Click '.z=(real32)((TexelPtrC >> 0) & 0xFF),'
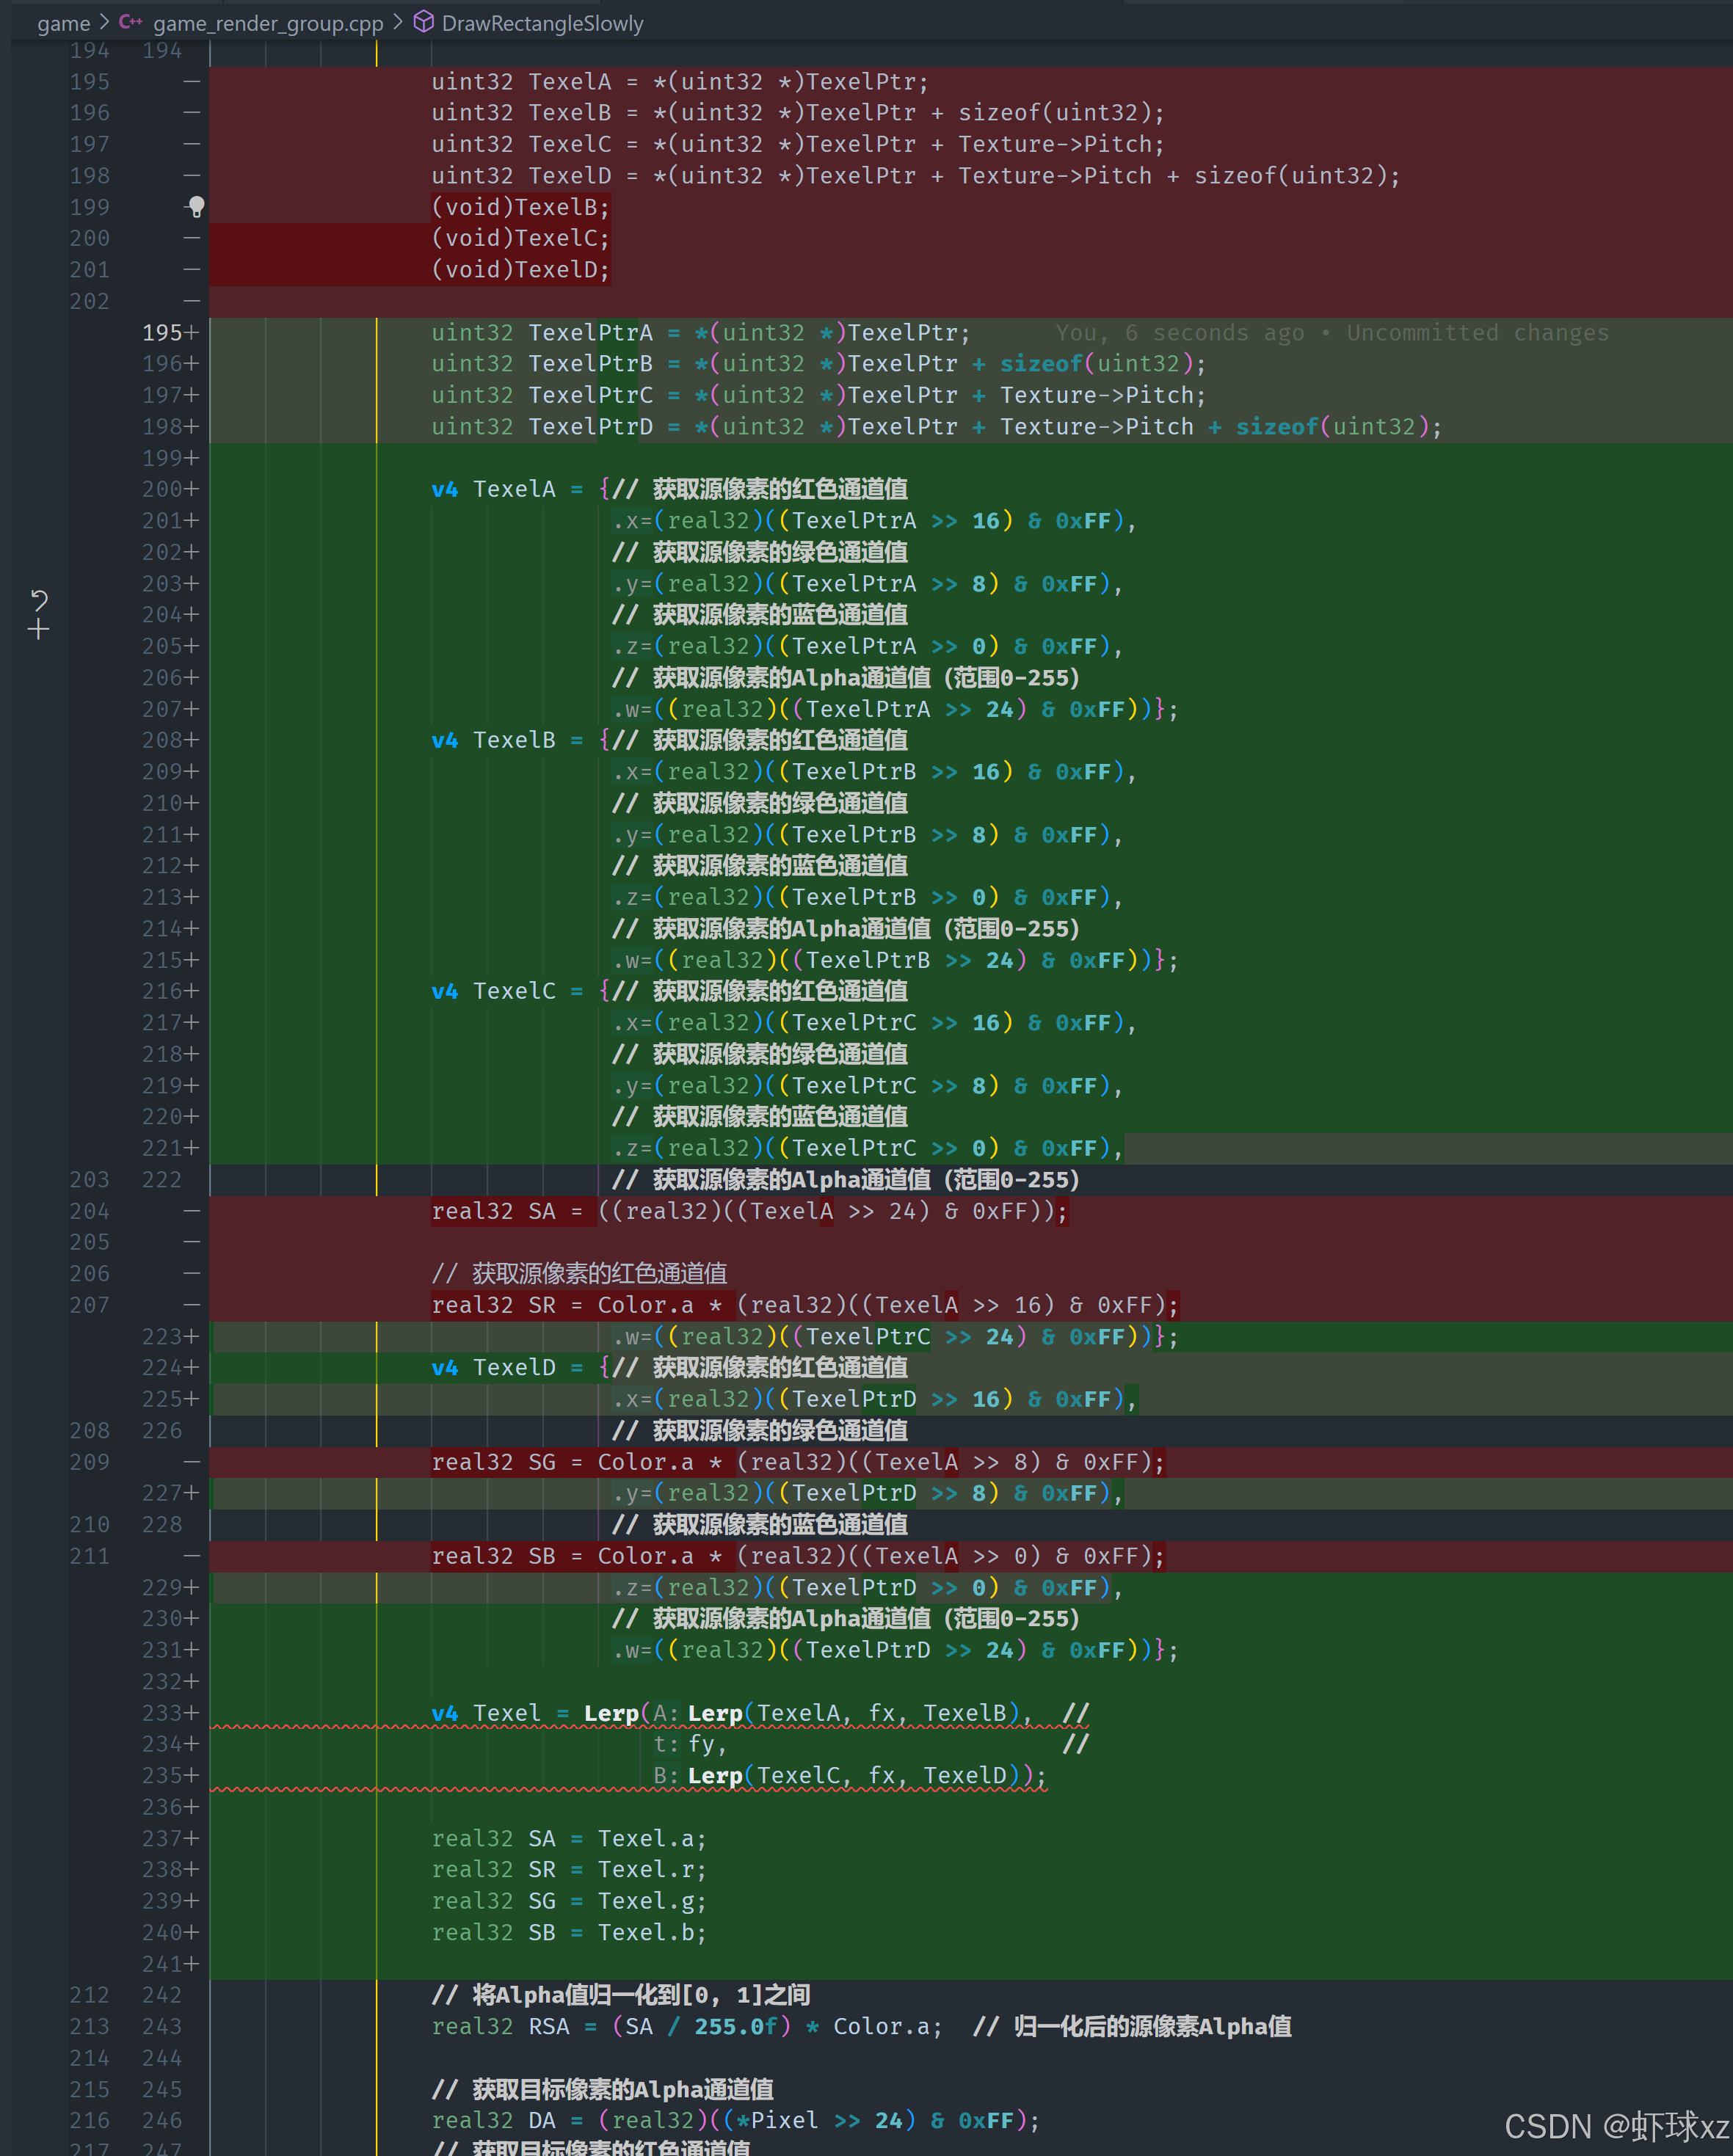Viewport: 1733px width, 2156px height. (x=867, y=1148)
